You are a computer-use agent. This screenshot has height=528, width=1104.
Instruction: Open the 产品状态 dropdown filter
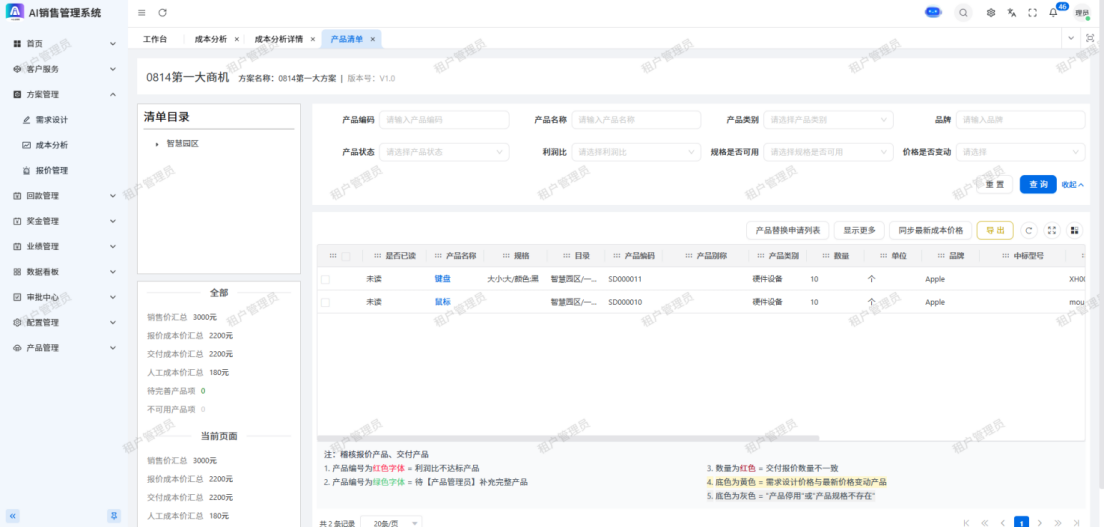(x=445, y=152)
